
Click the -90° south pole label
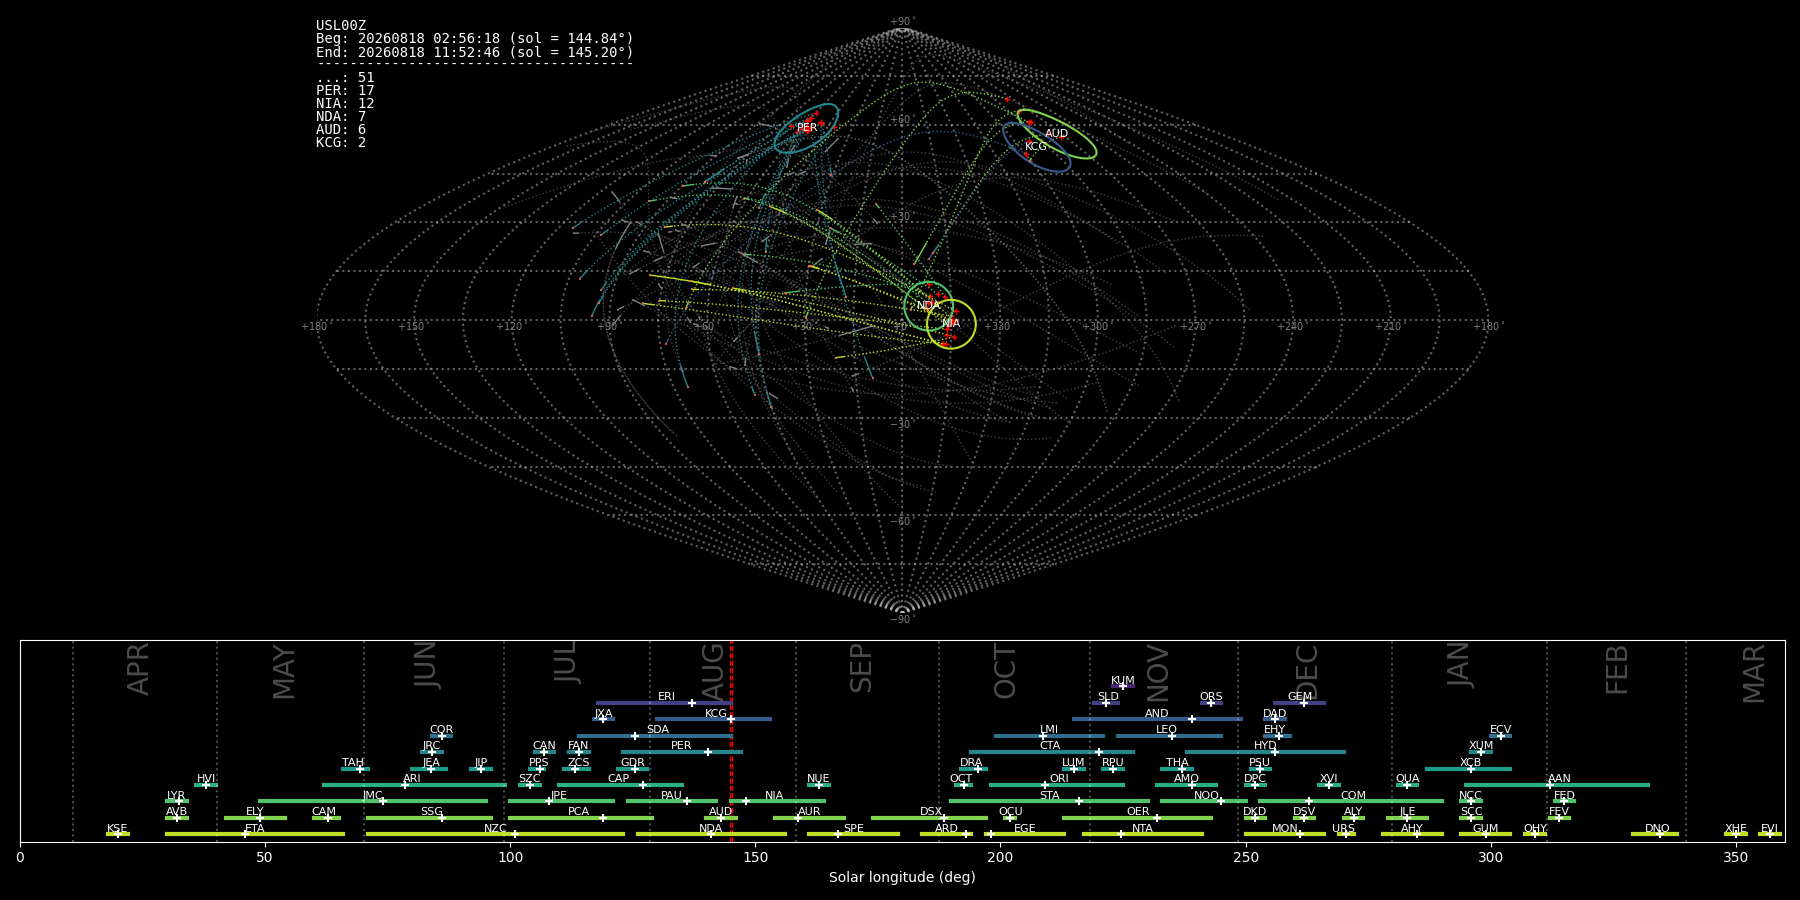902,620
